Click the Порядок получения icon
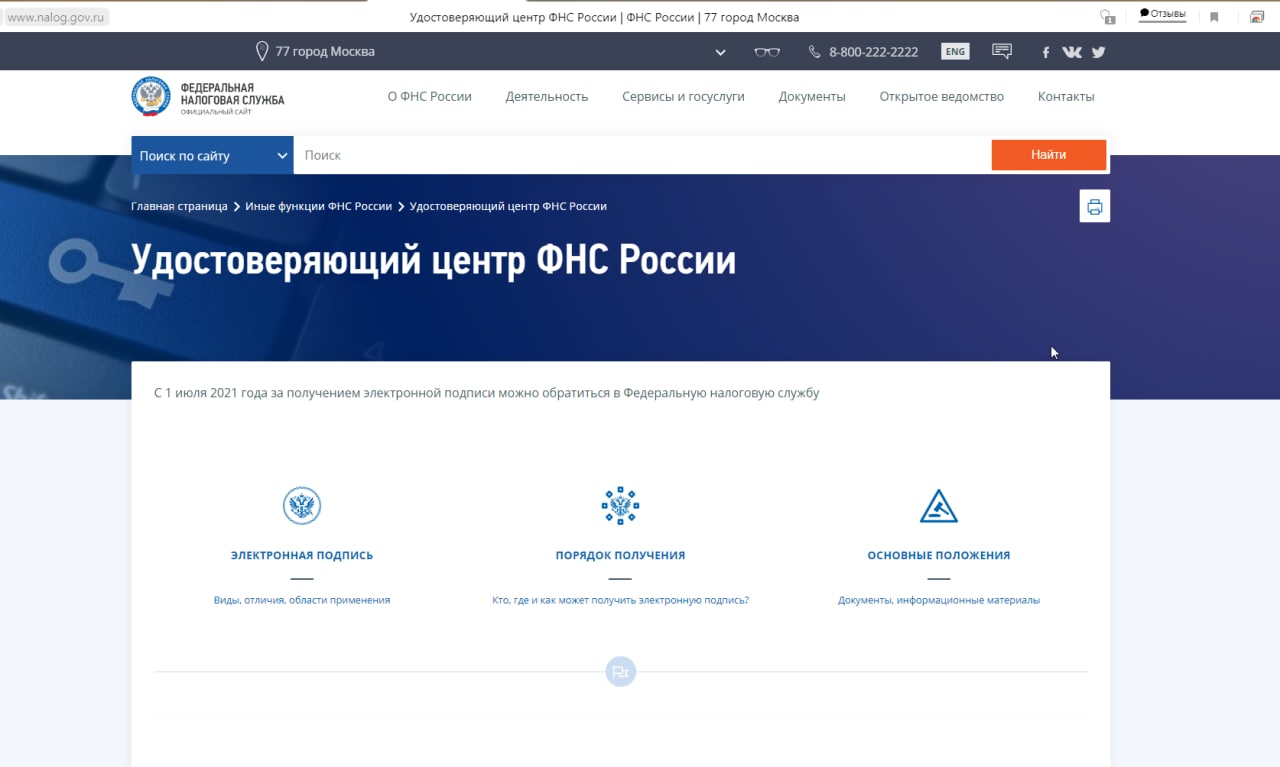1280x767 pixels. click(620, 506)
